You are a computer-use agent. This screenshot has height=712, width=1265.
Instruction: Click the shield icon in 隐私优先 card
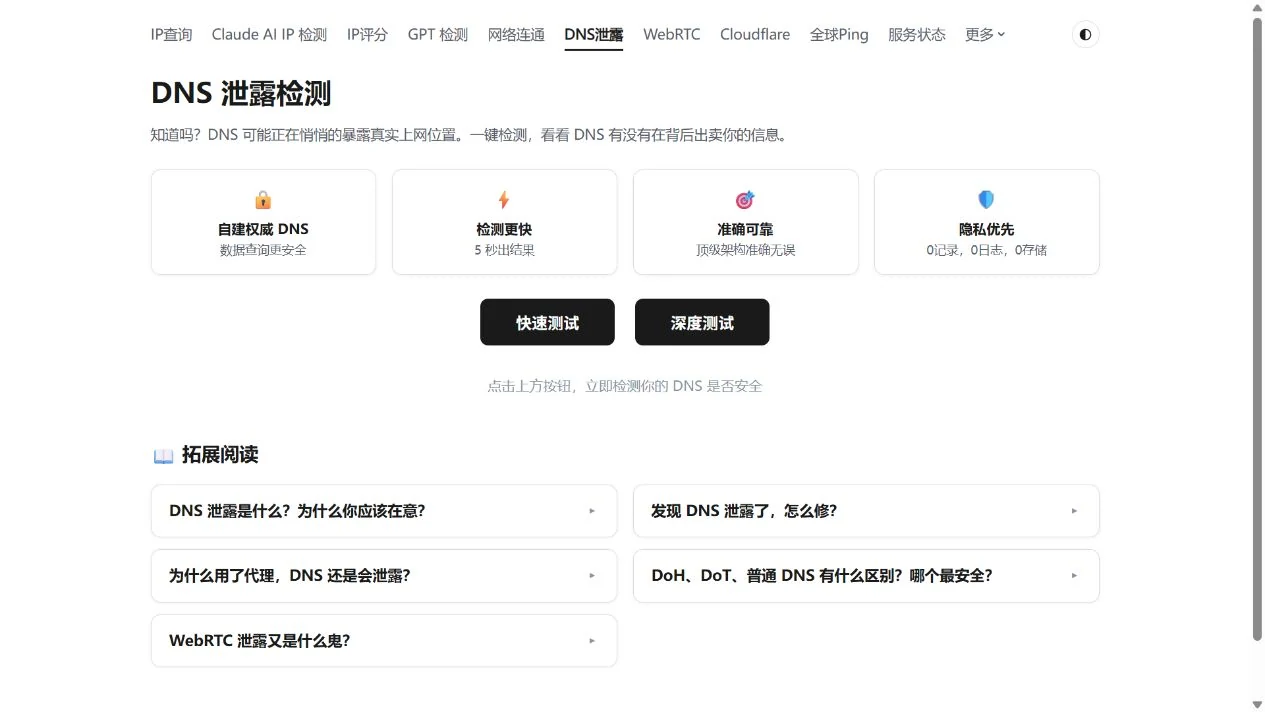tap(986, 200)
